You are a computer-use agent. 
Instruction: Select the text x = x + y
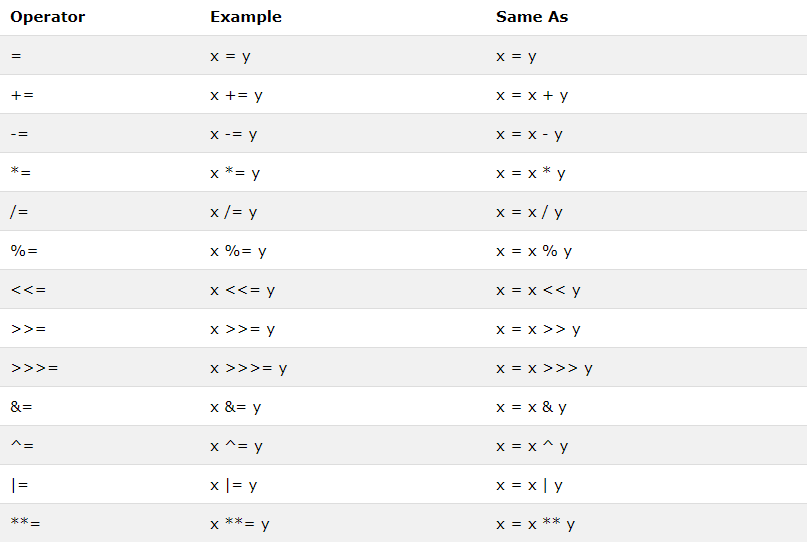(x=532, y=96)
